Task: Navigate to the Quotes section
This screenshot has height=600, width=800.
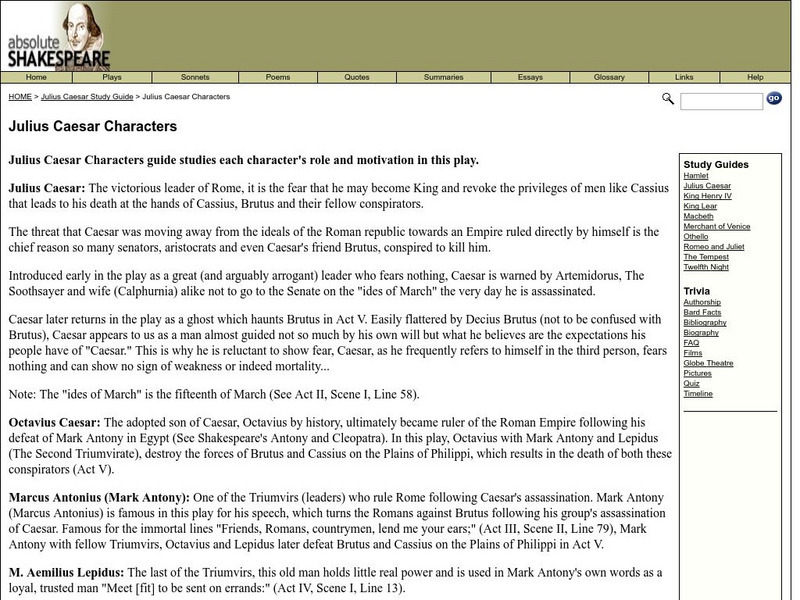Action: coord(357,75)
